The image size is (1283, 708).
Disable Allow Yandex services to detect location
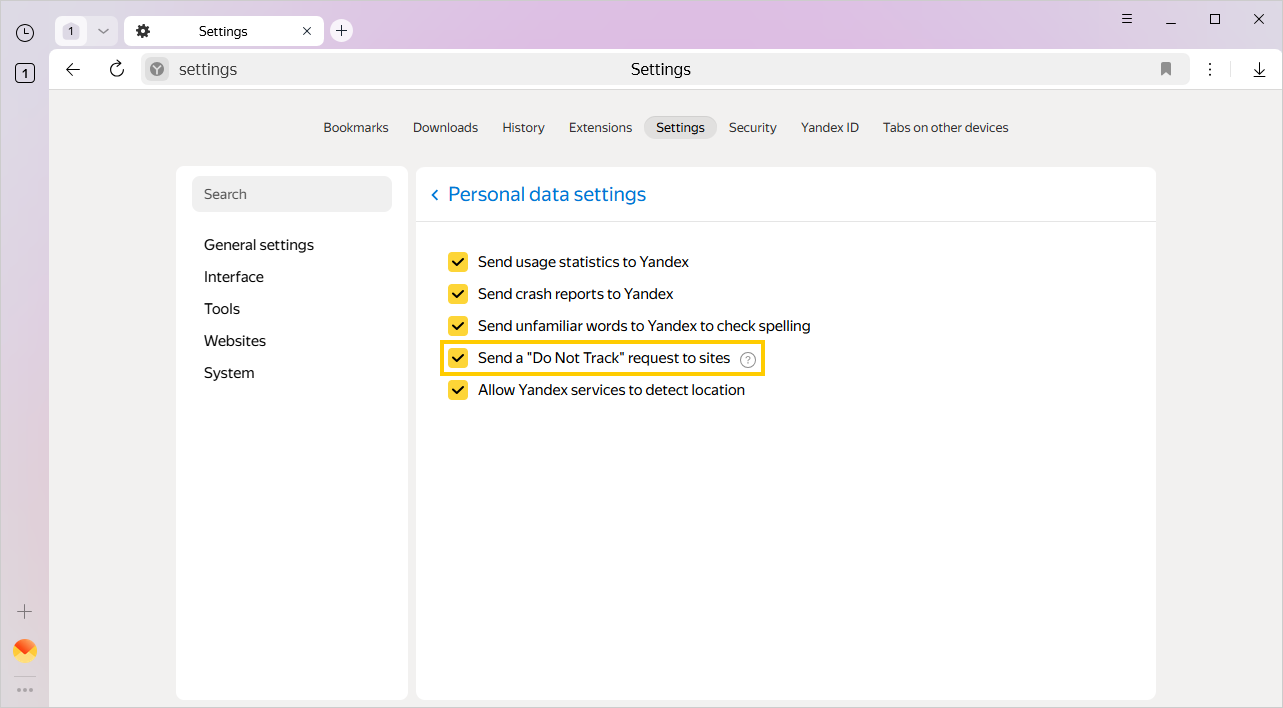click(x=458, y=390)
